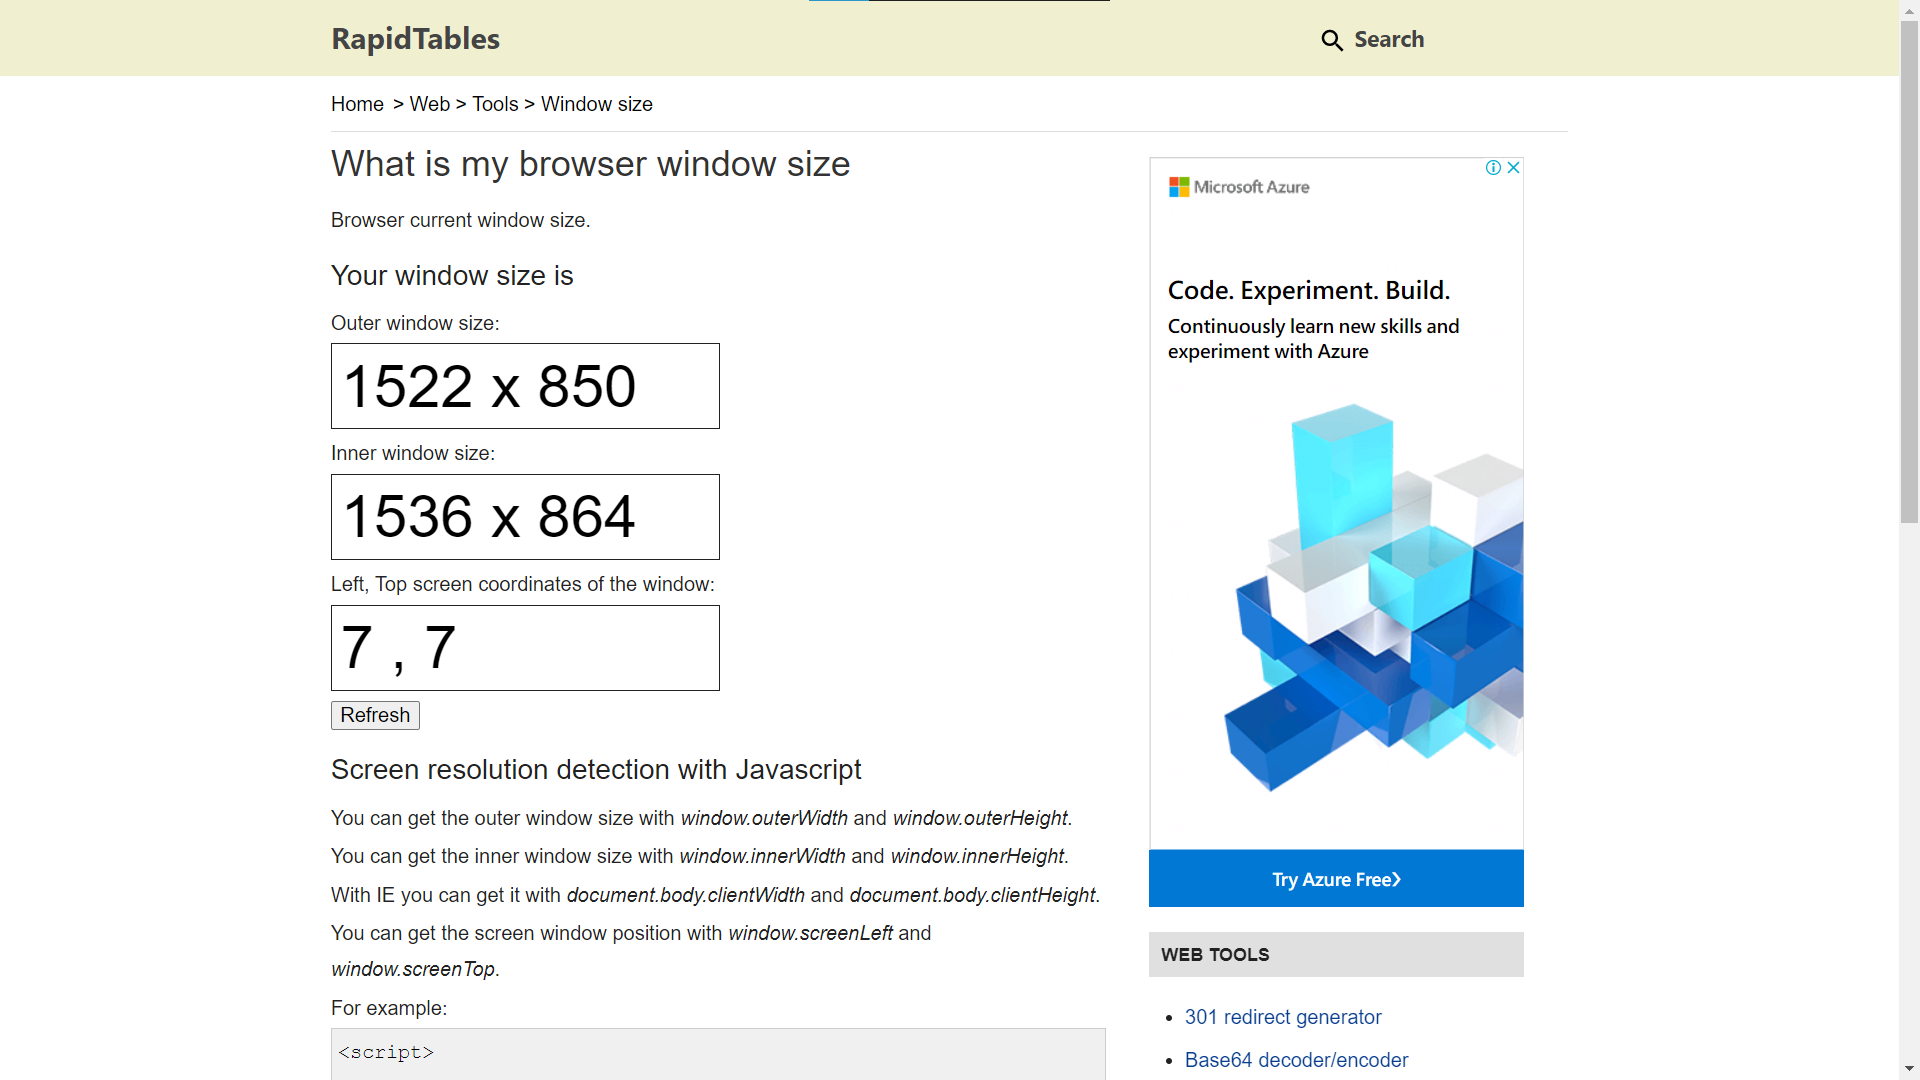Click the scrollbar down arrow
This screenshot has height=1080, width=1920.
1909,1069
